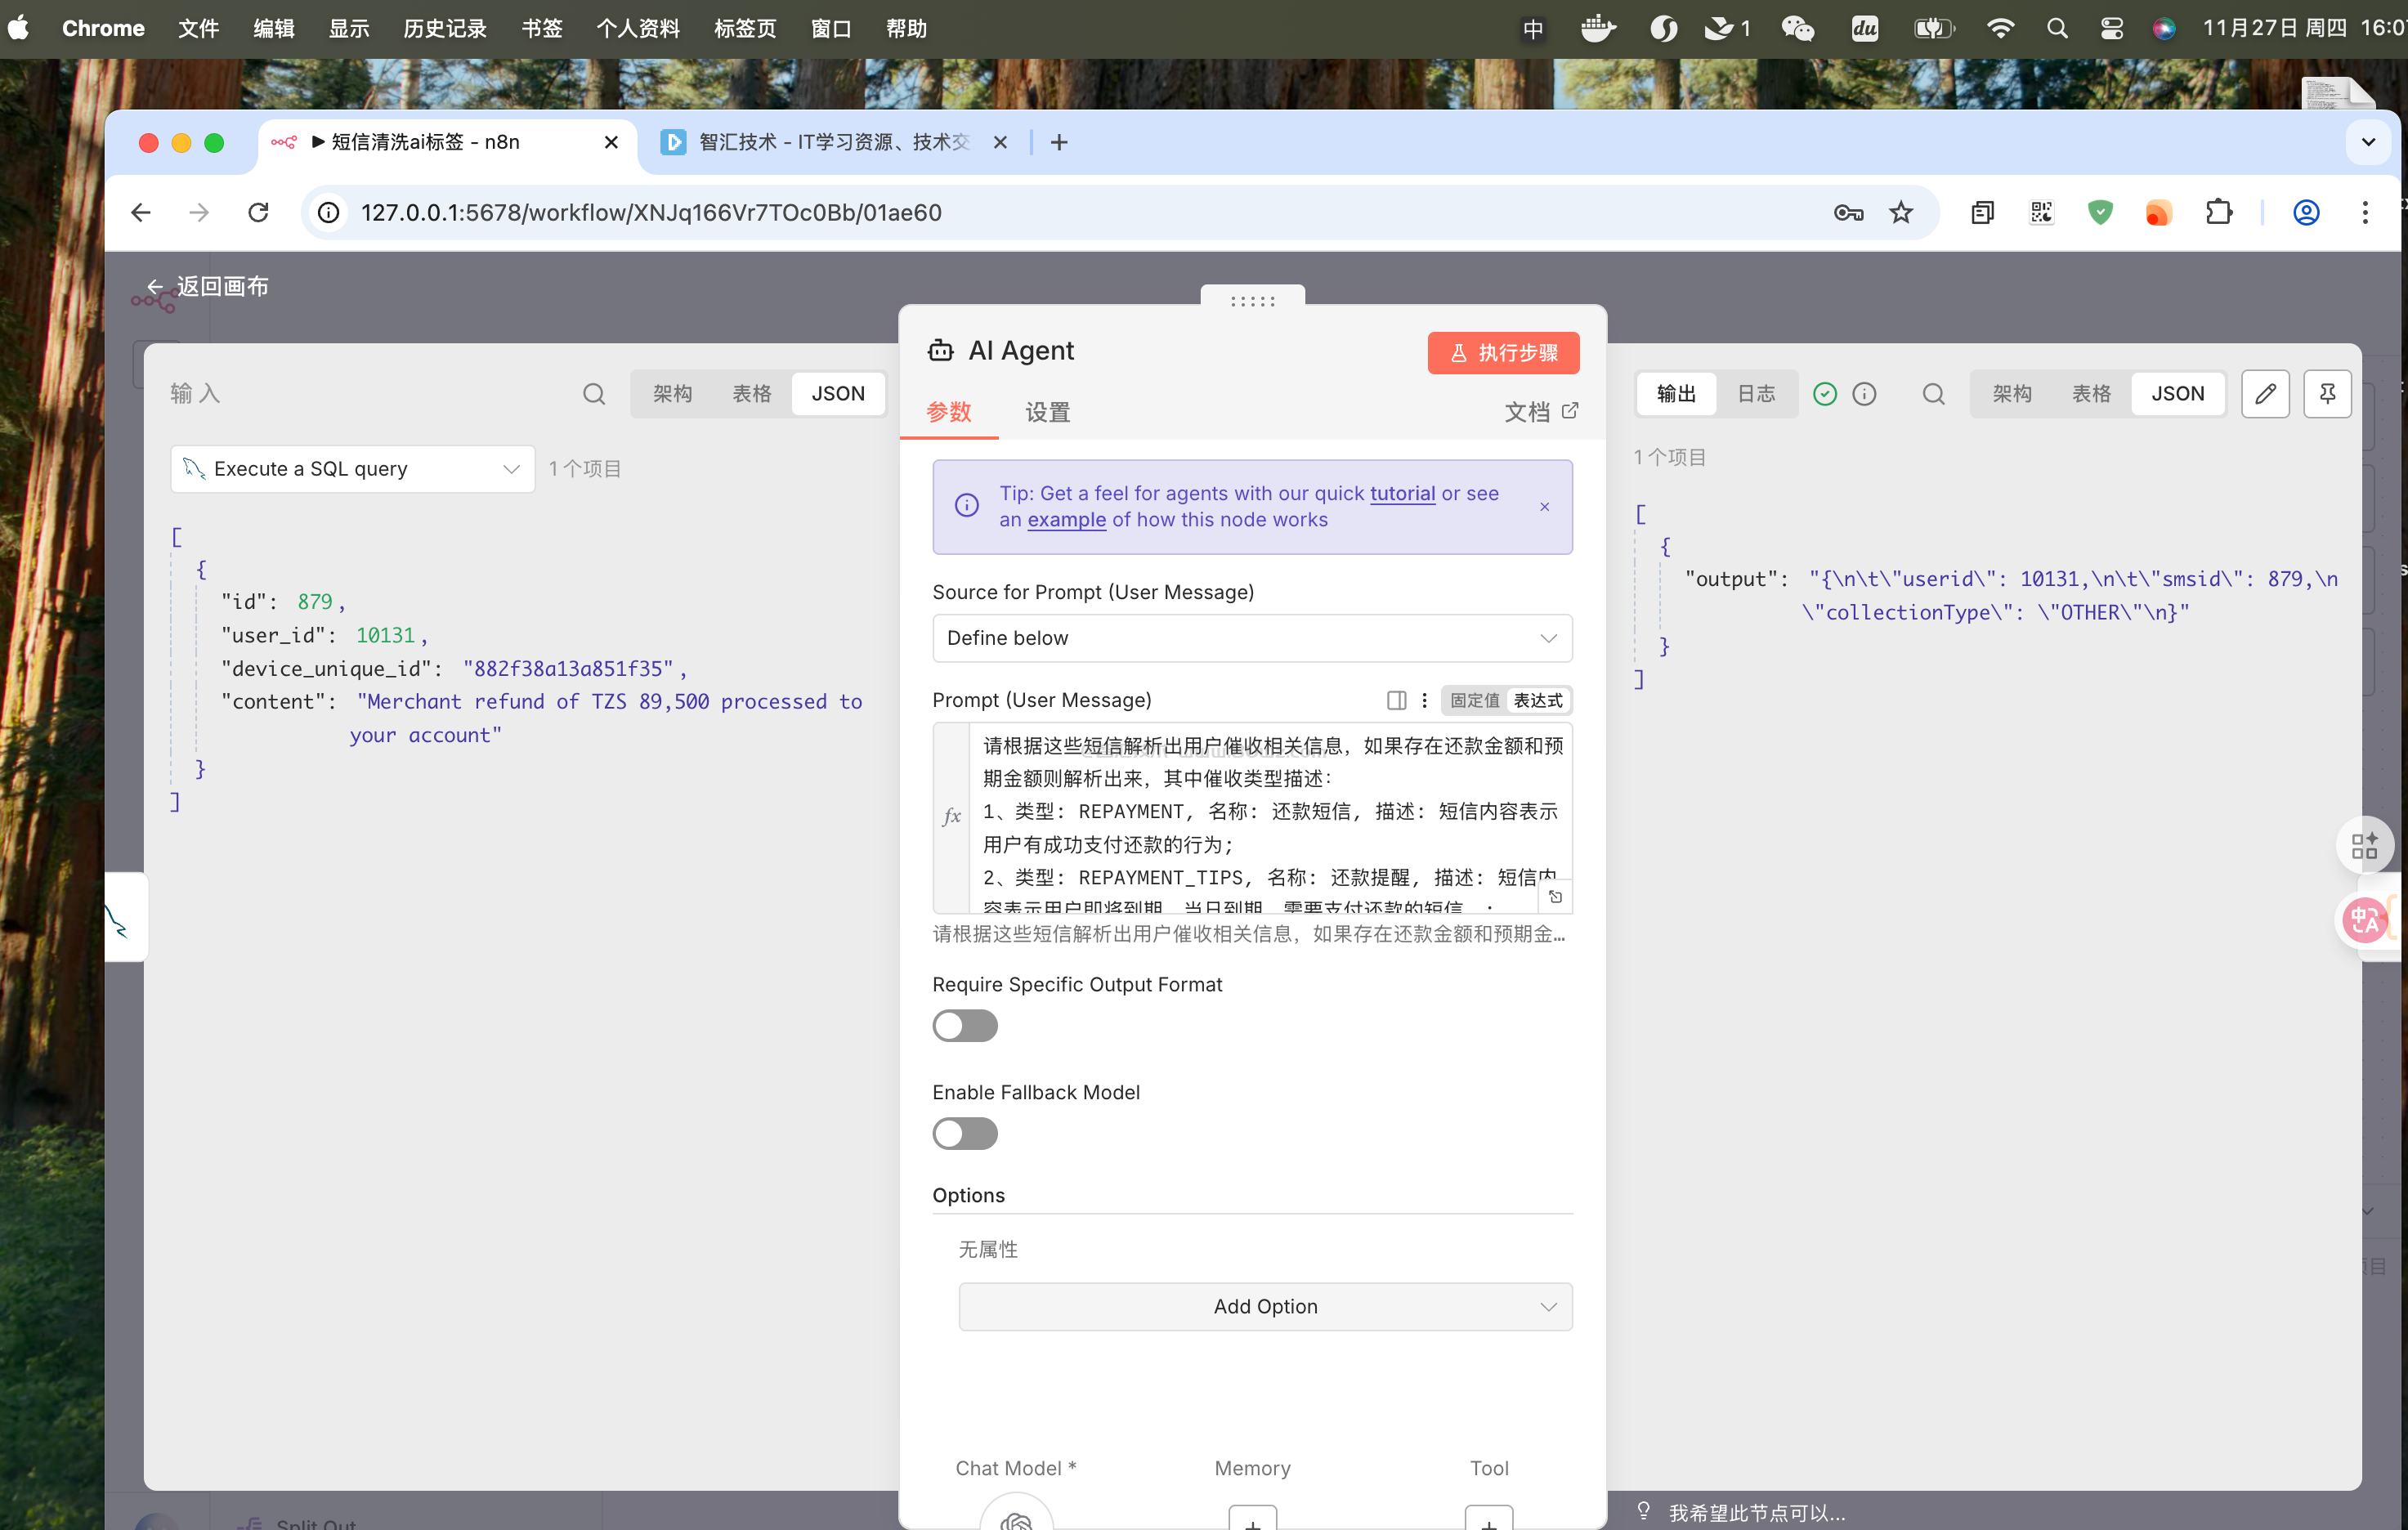Image resolution: width=2408 pixels, height=1530 pixels.
Task: Open the Define below source dropdown
Action: coord(1251,638)
